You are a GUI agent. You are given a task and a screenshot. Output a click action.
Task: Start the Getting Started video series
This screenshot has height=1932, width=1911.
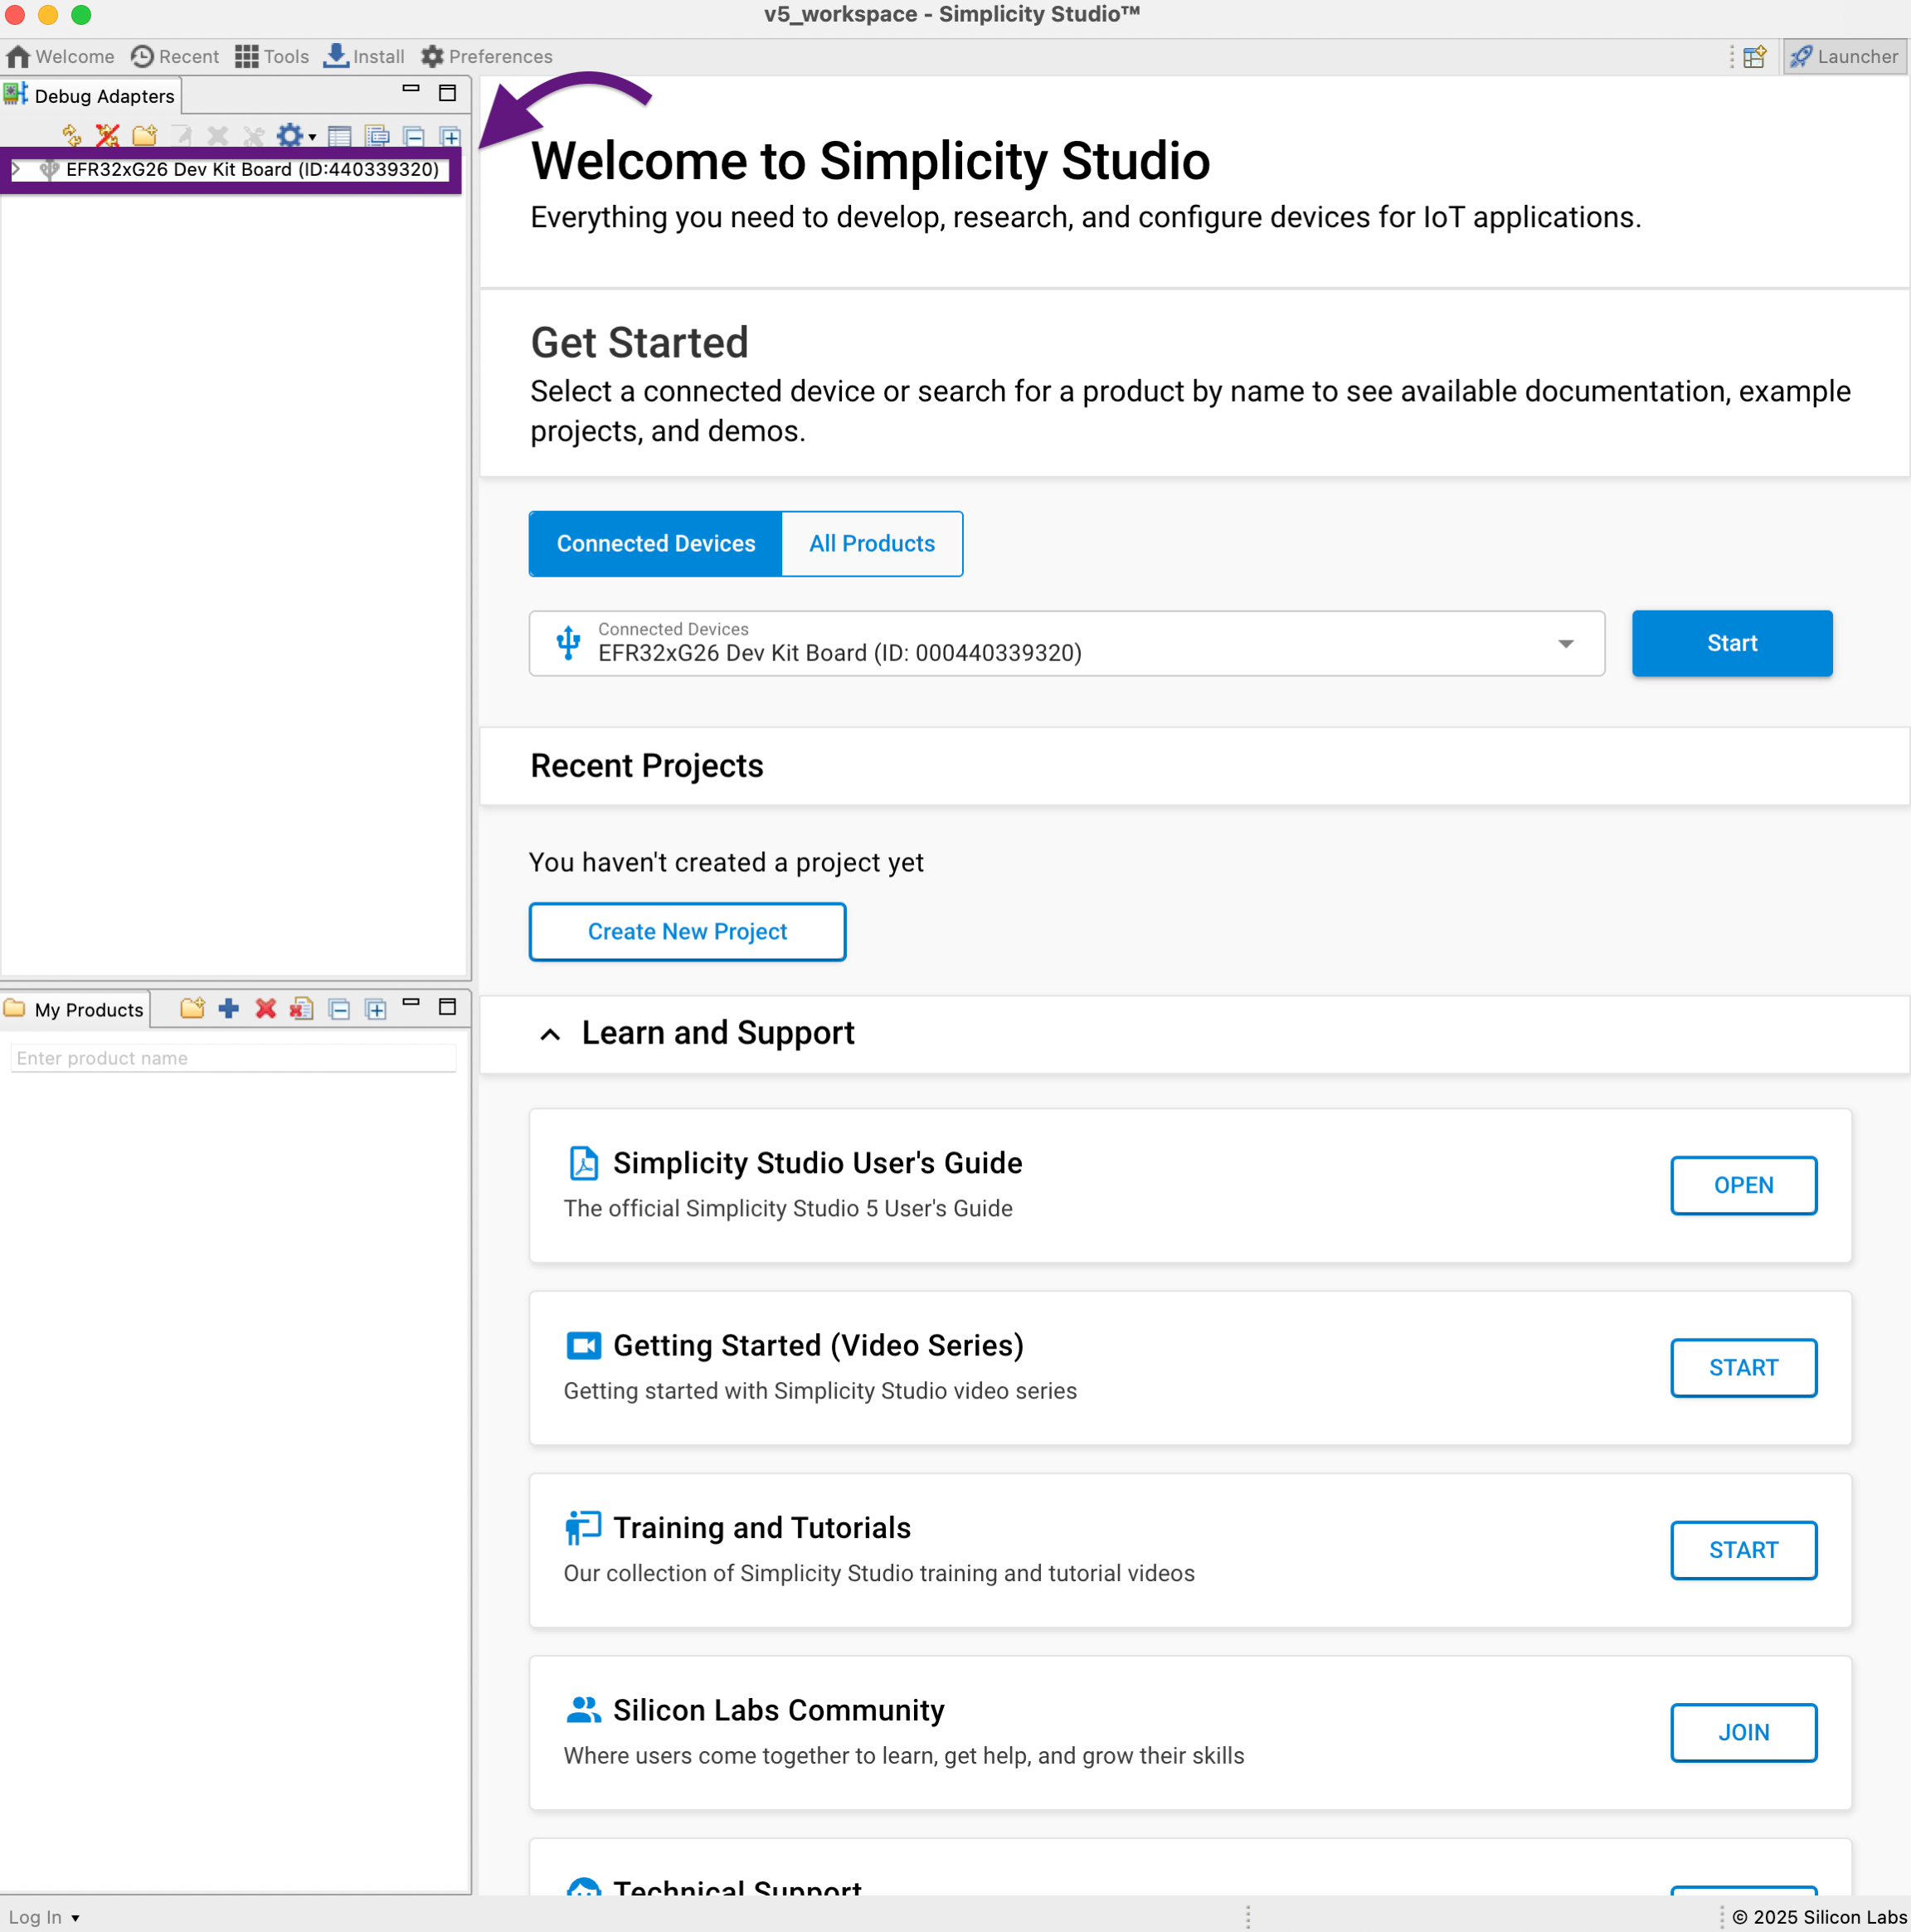(x=1744, y=1368)
